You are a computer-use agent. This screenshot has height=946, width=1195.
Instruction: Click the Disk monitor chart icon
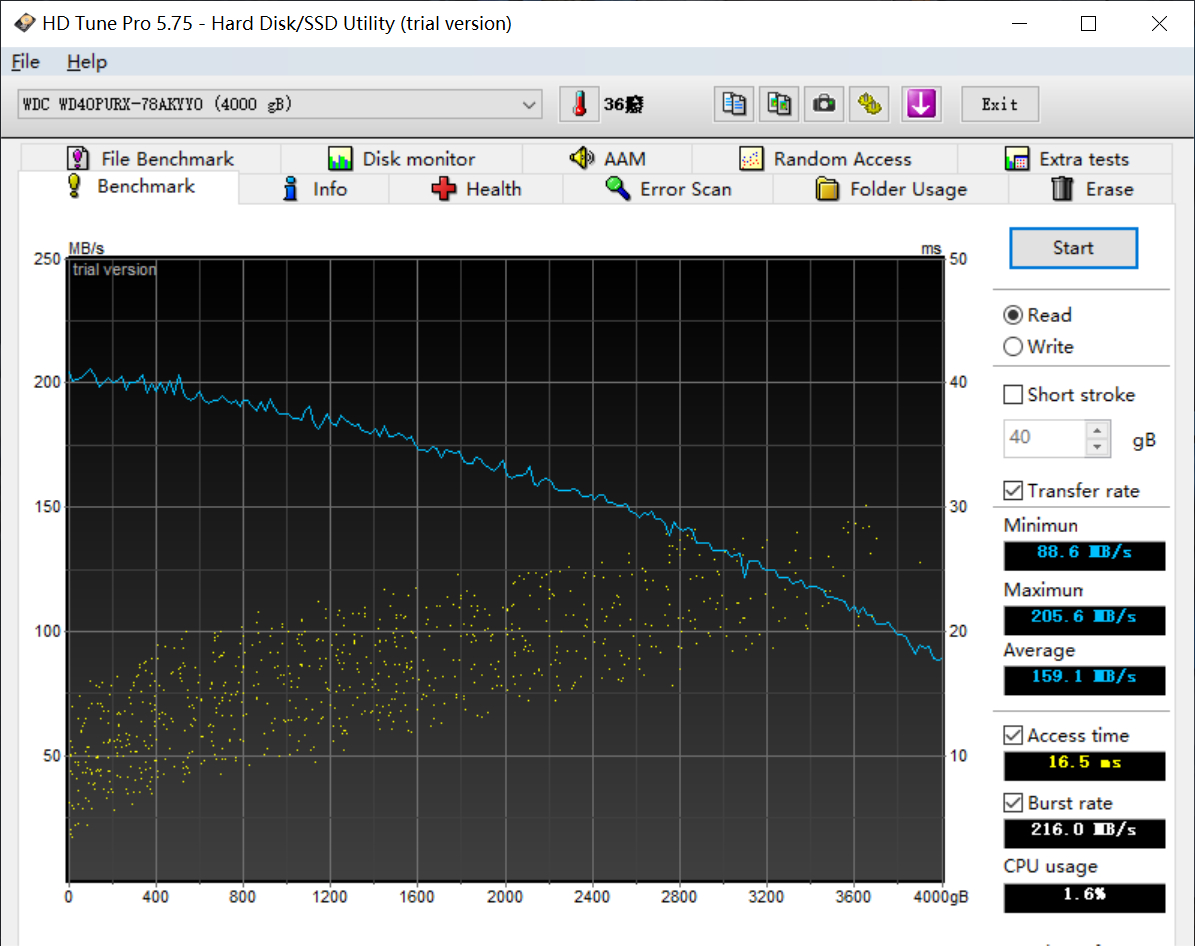[x=340, y=159]
